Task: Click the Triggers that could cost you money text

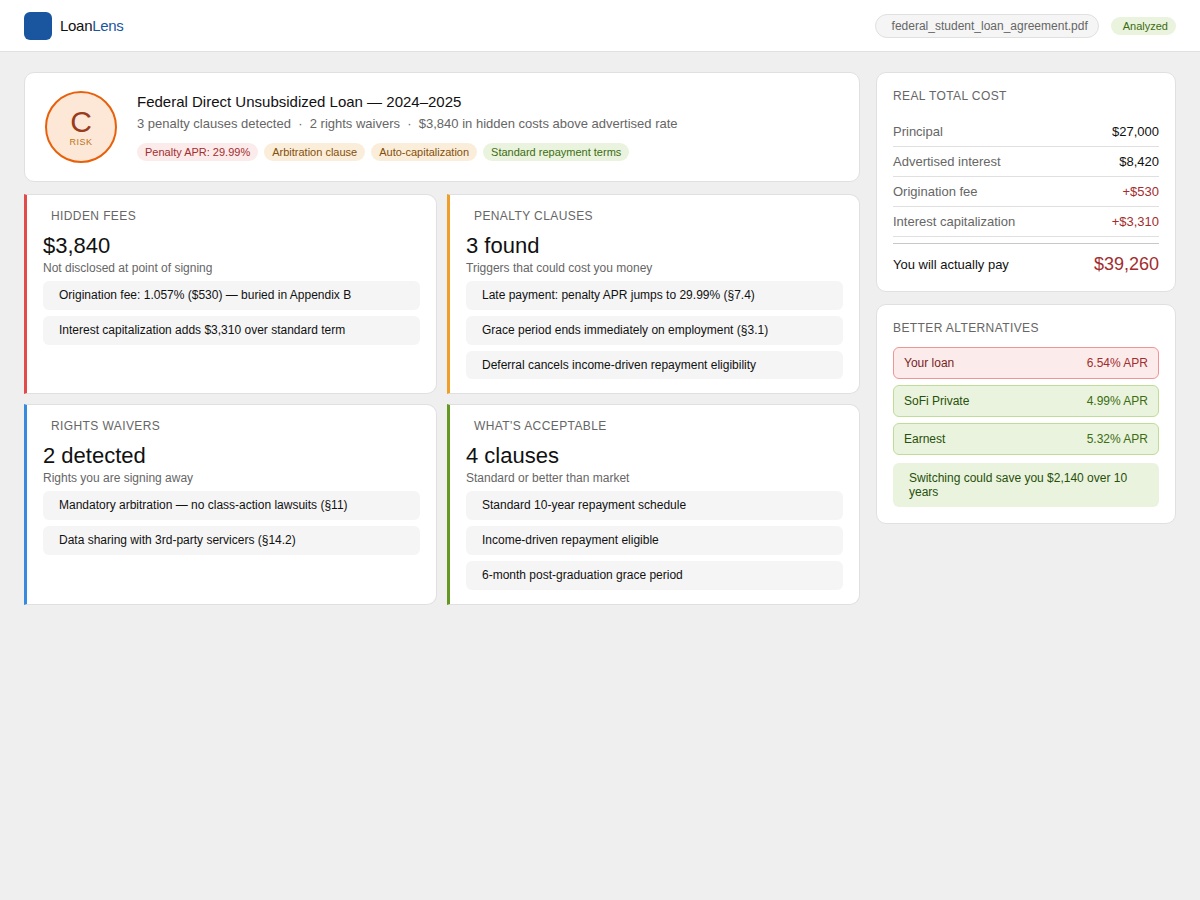Action: coord(559,268)
